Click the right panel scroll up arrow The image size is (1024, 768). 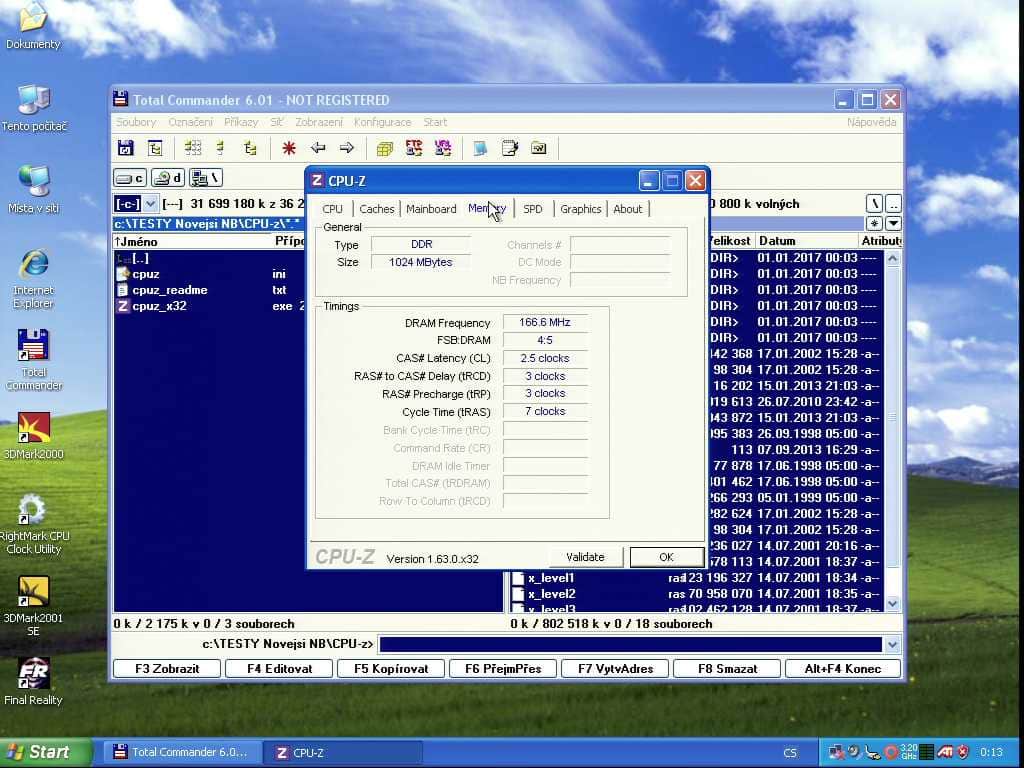[x=893, y=258]
